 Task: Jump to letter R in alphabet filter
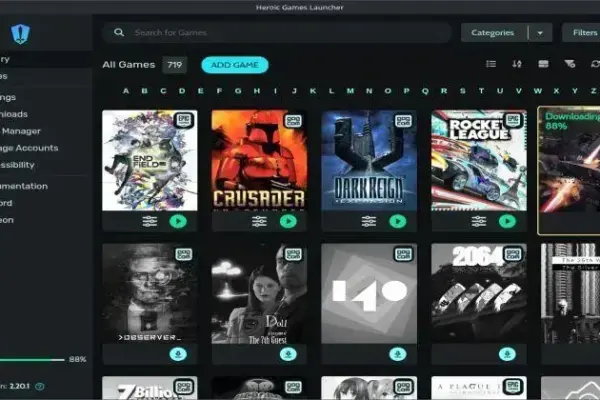click(444, 91)
